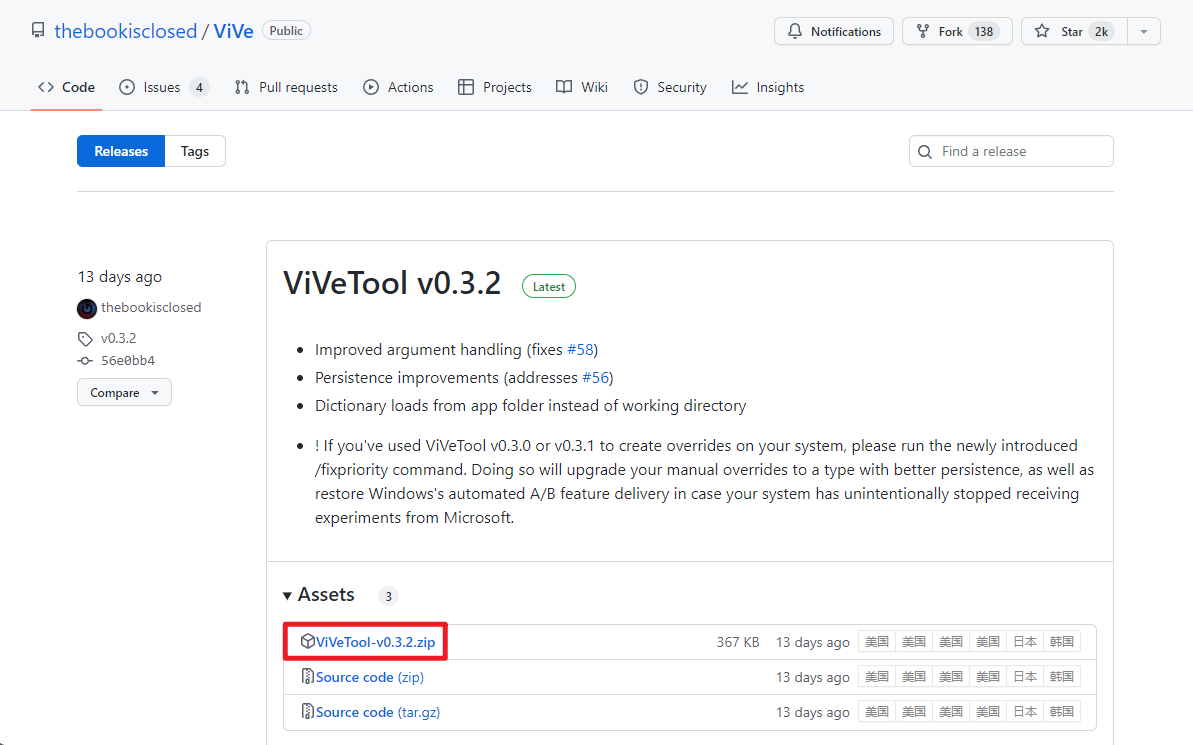Open the Compare dropdown
This screenshot has height=745, width=1193.
(x=124, y=393)
